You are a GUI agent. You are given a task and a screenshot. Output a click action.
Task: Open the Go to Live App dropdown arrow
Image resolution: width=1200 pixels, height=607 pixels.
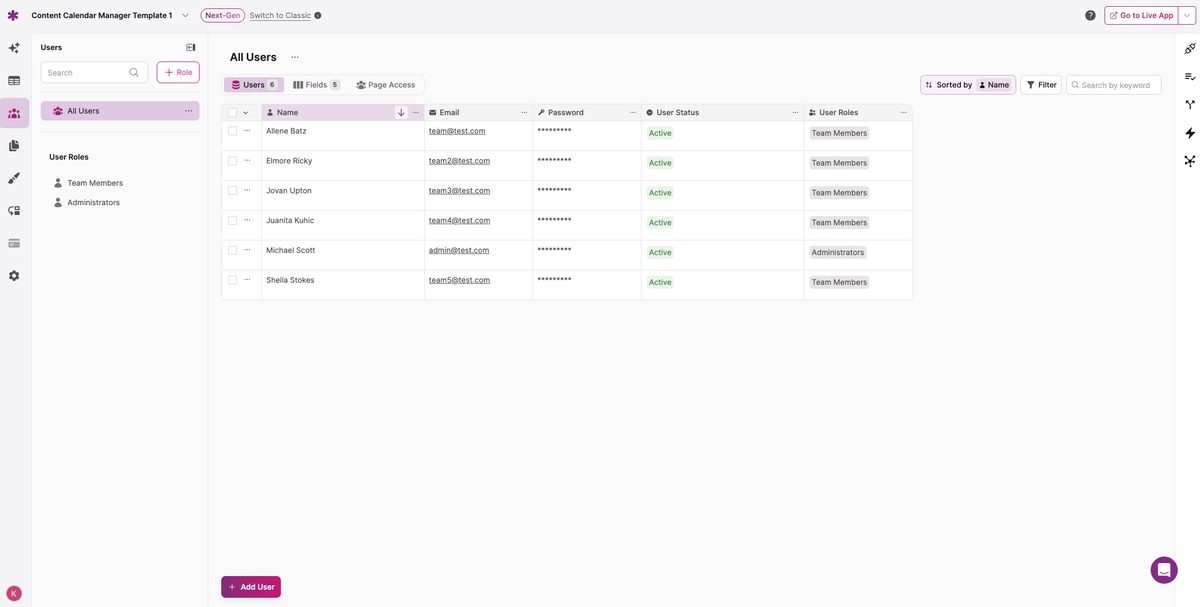coord(1187,16)
